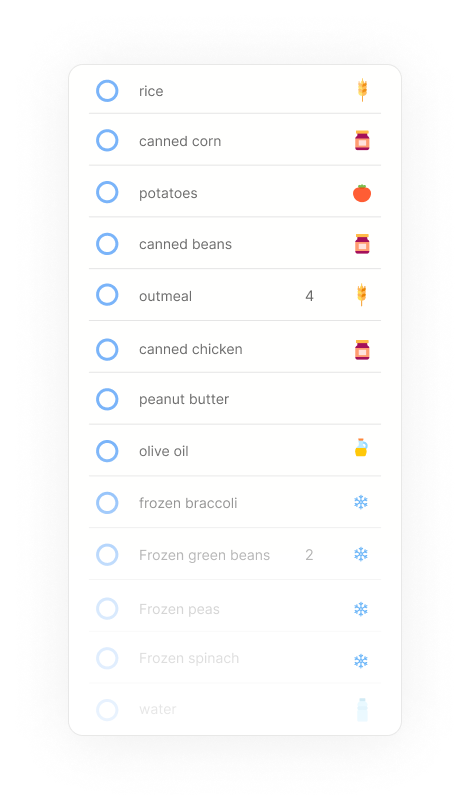The height and width of the screenshot is (808, 470).
Task: Open the potatoes item text
Action: 168,193
